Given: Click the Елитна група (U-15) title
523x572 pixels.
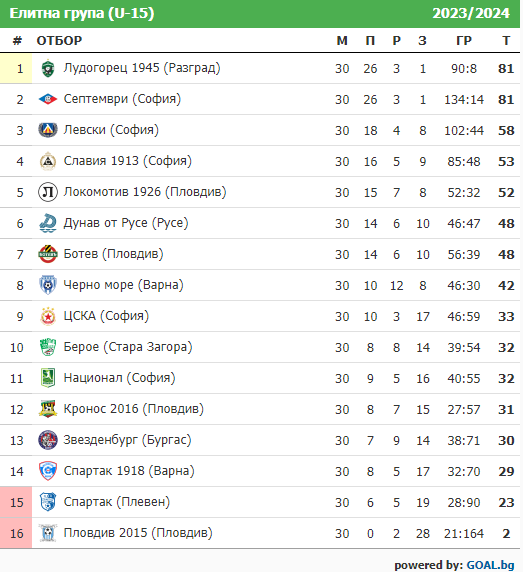Looking at the screenshot, I should [82, 13].
